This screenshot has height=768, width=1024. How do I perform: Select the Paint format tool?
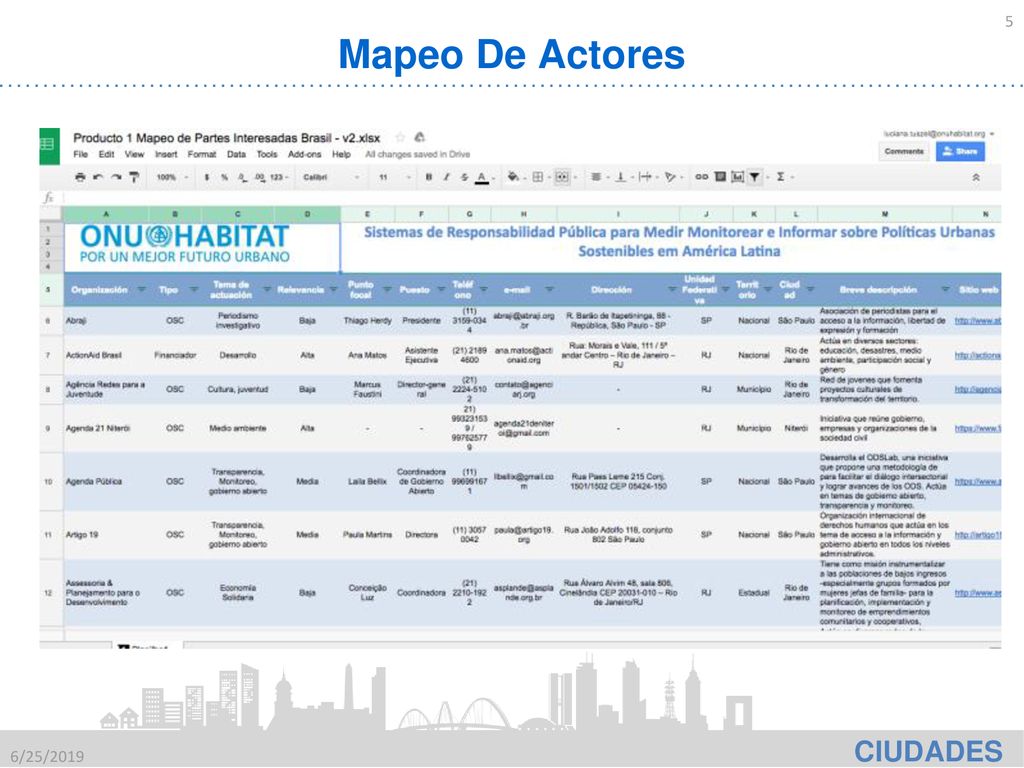(134, 177)
